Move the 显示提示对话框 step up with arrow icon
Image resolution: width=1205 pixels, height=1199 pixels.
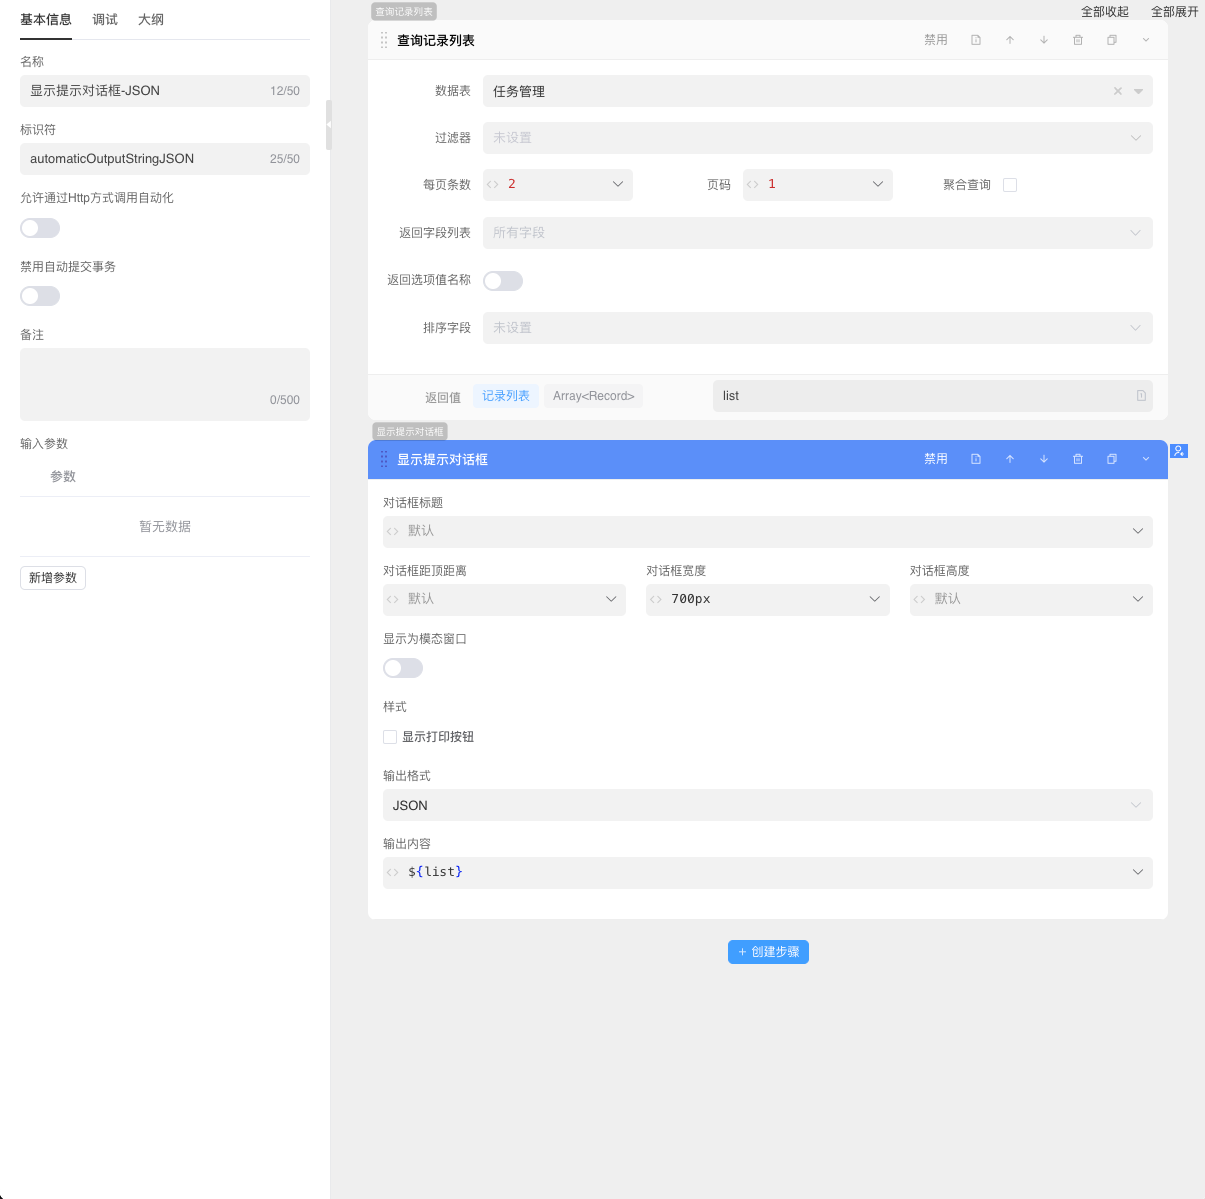pos(1010,459)
